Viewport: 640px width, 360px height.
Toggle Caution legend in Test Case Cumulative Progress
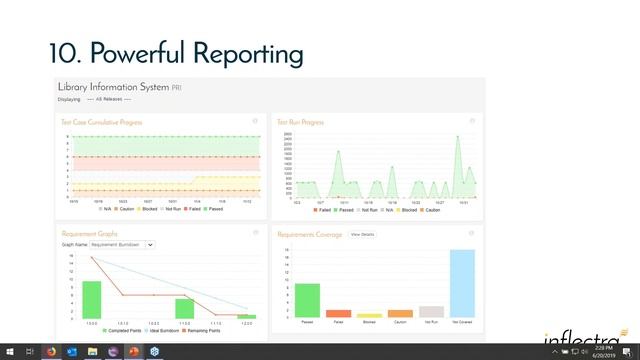124,209
